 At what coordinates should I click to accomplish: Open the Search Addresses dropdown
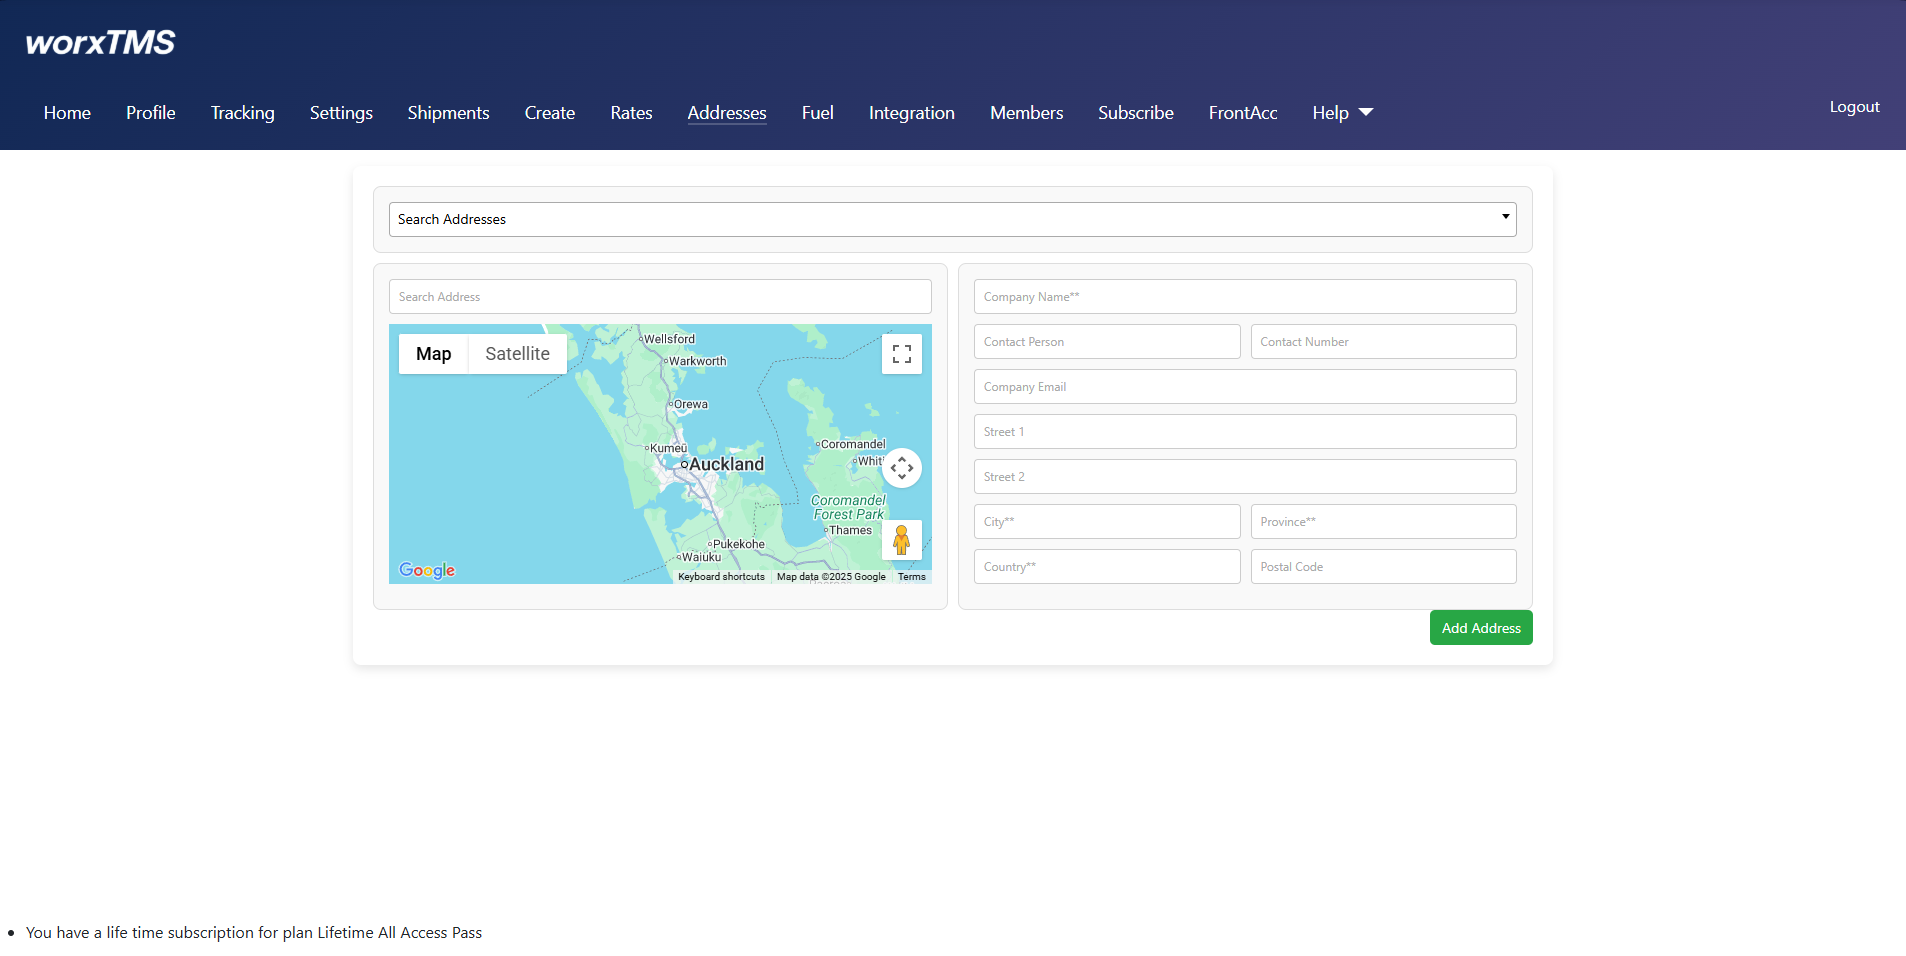coord(952,219)
